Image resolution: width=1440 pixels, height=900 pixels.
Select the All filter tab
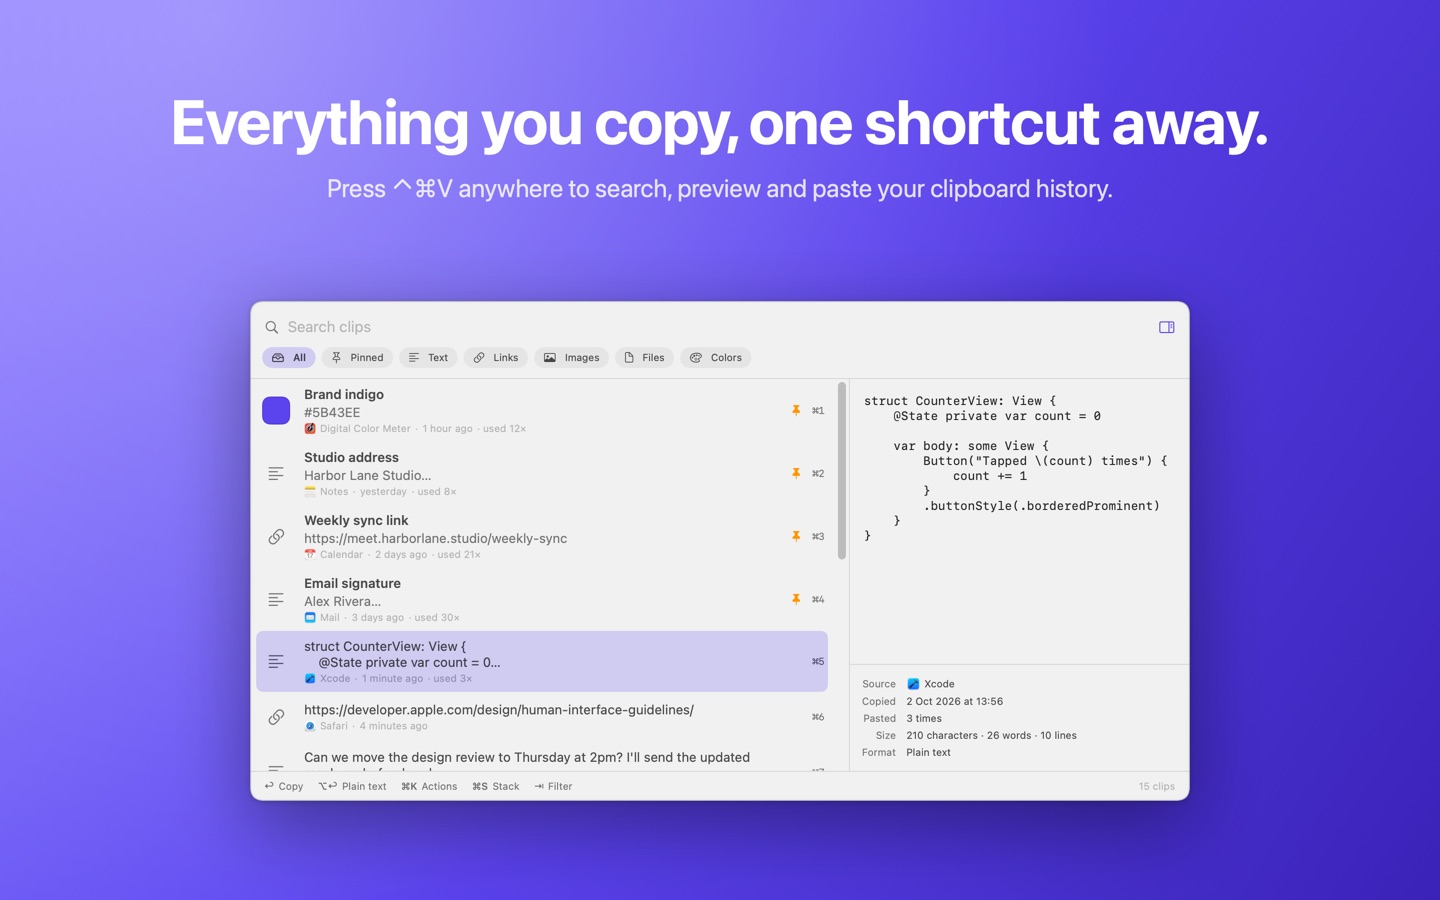point(289,357)
